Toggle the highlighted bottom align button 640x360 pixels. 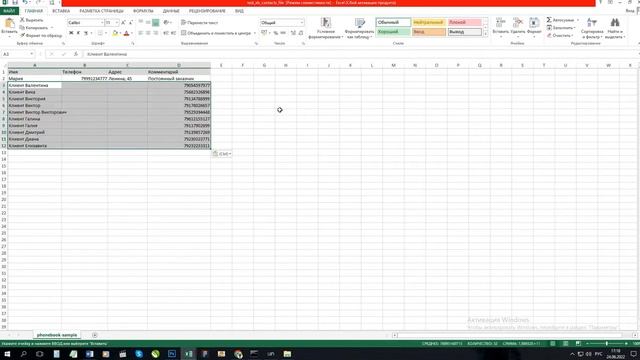pyautogui.click(x=156, y=23)
